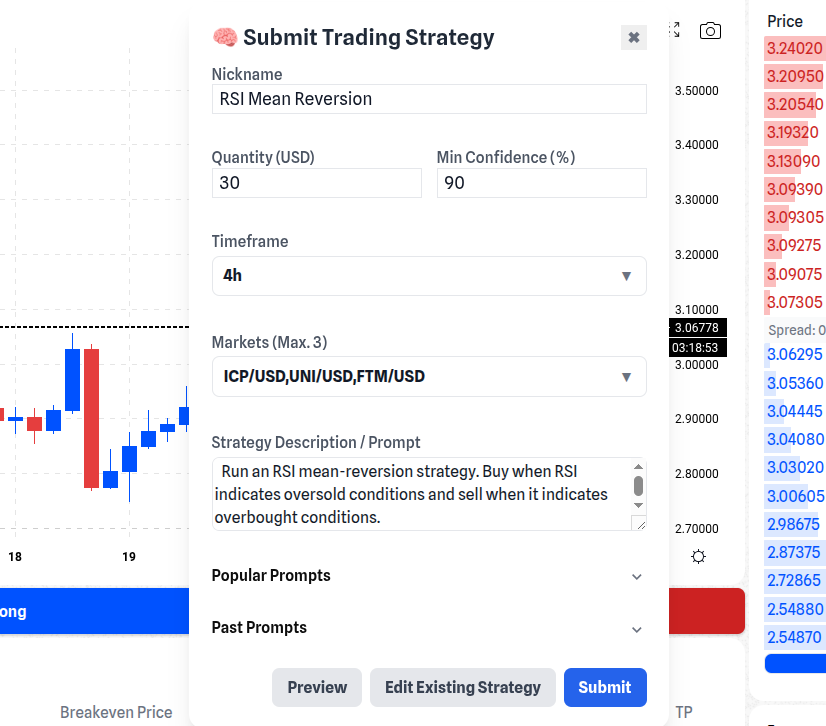Image resolution: width=826 pixels, height=726 pixels.
Task: Expand the Past Prompts section
Action: click(x=428, y=629)
